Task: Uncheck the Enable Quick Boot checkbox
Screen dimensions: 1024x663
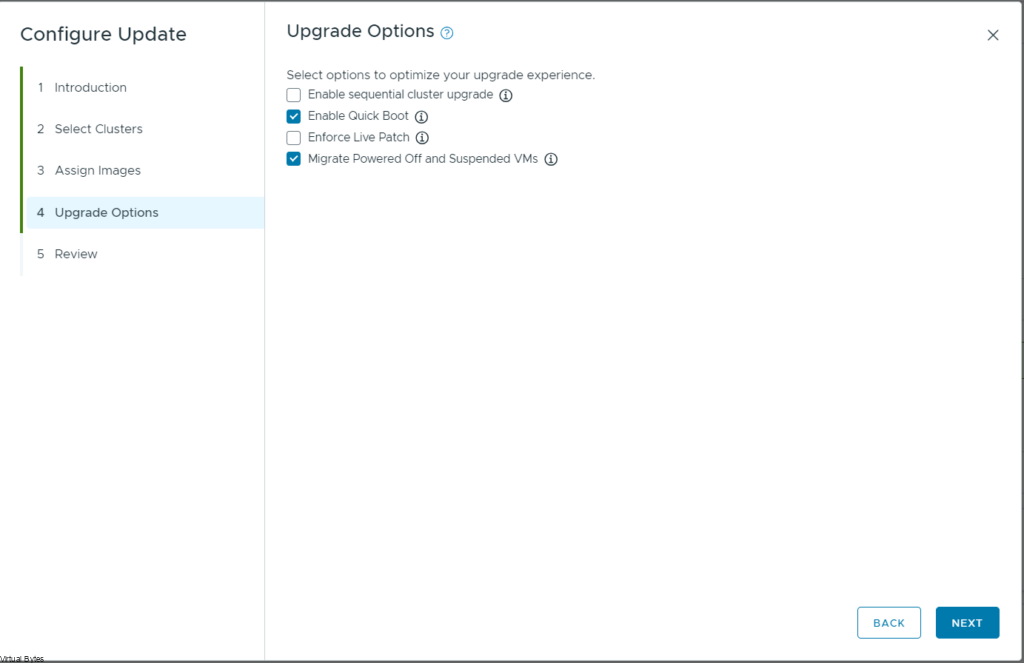Action: pos(294,116)
